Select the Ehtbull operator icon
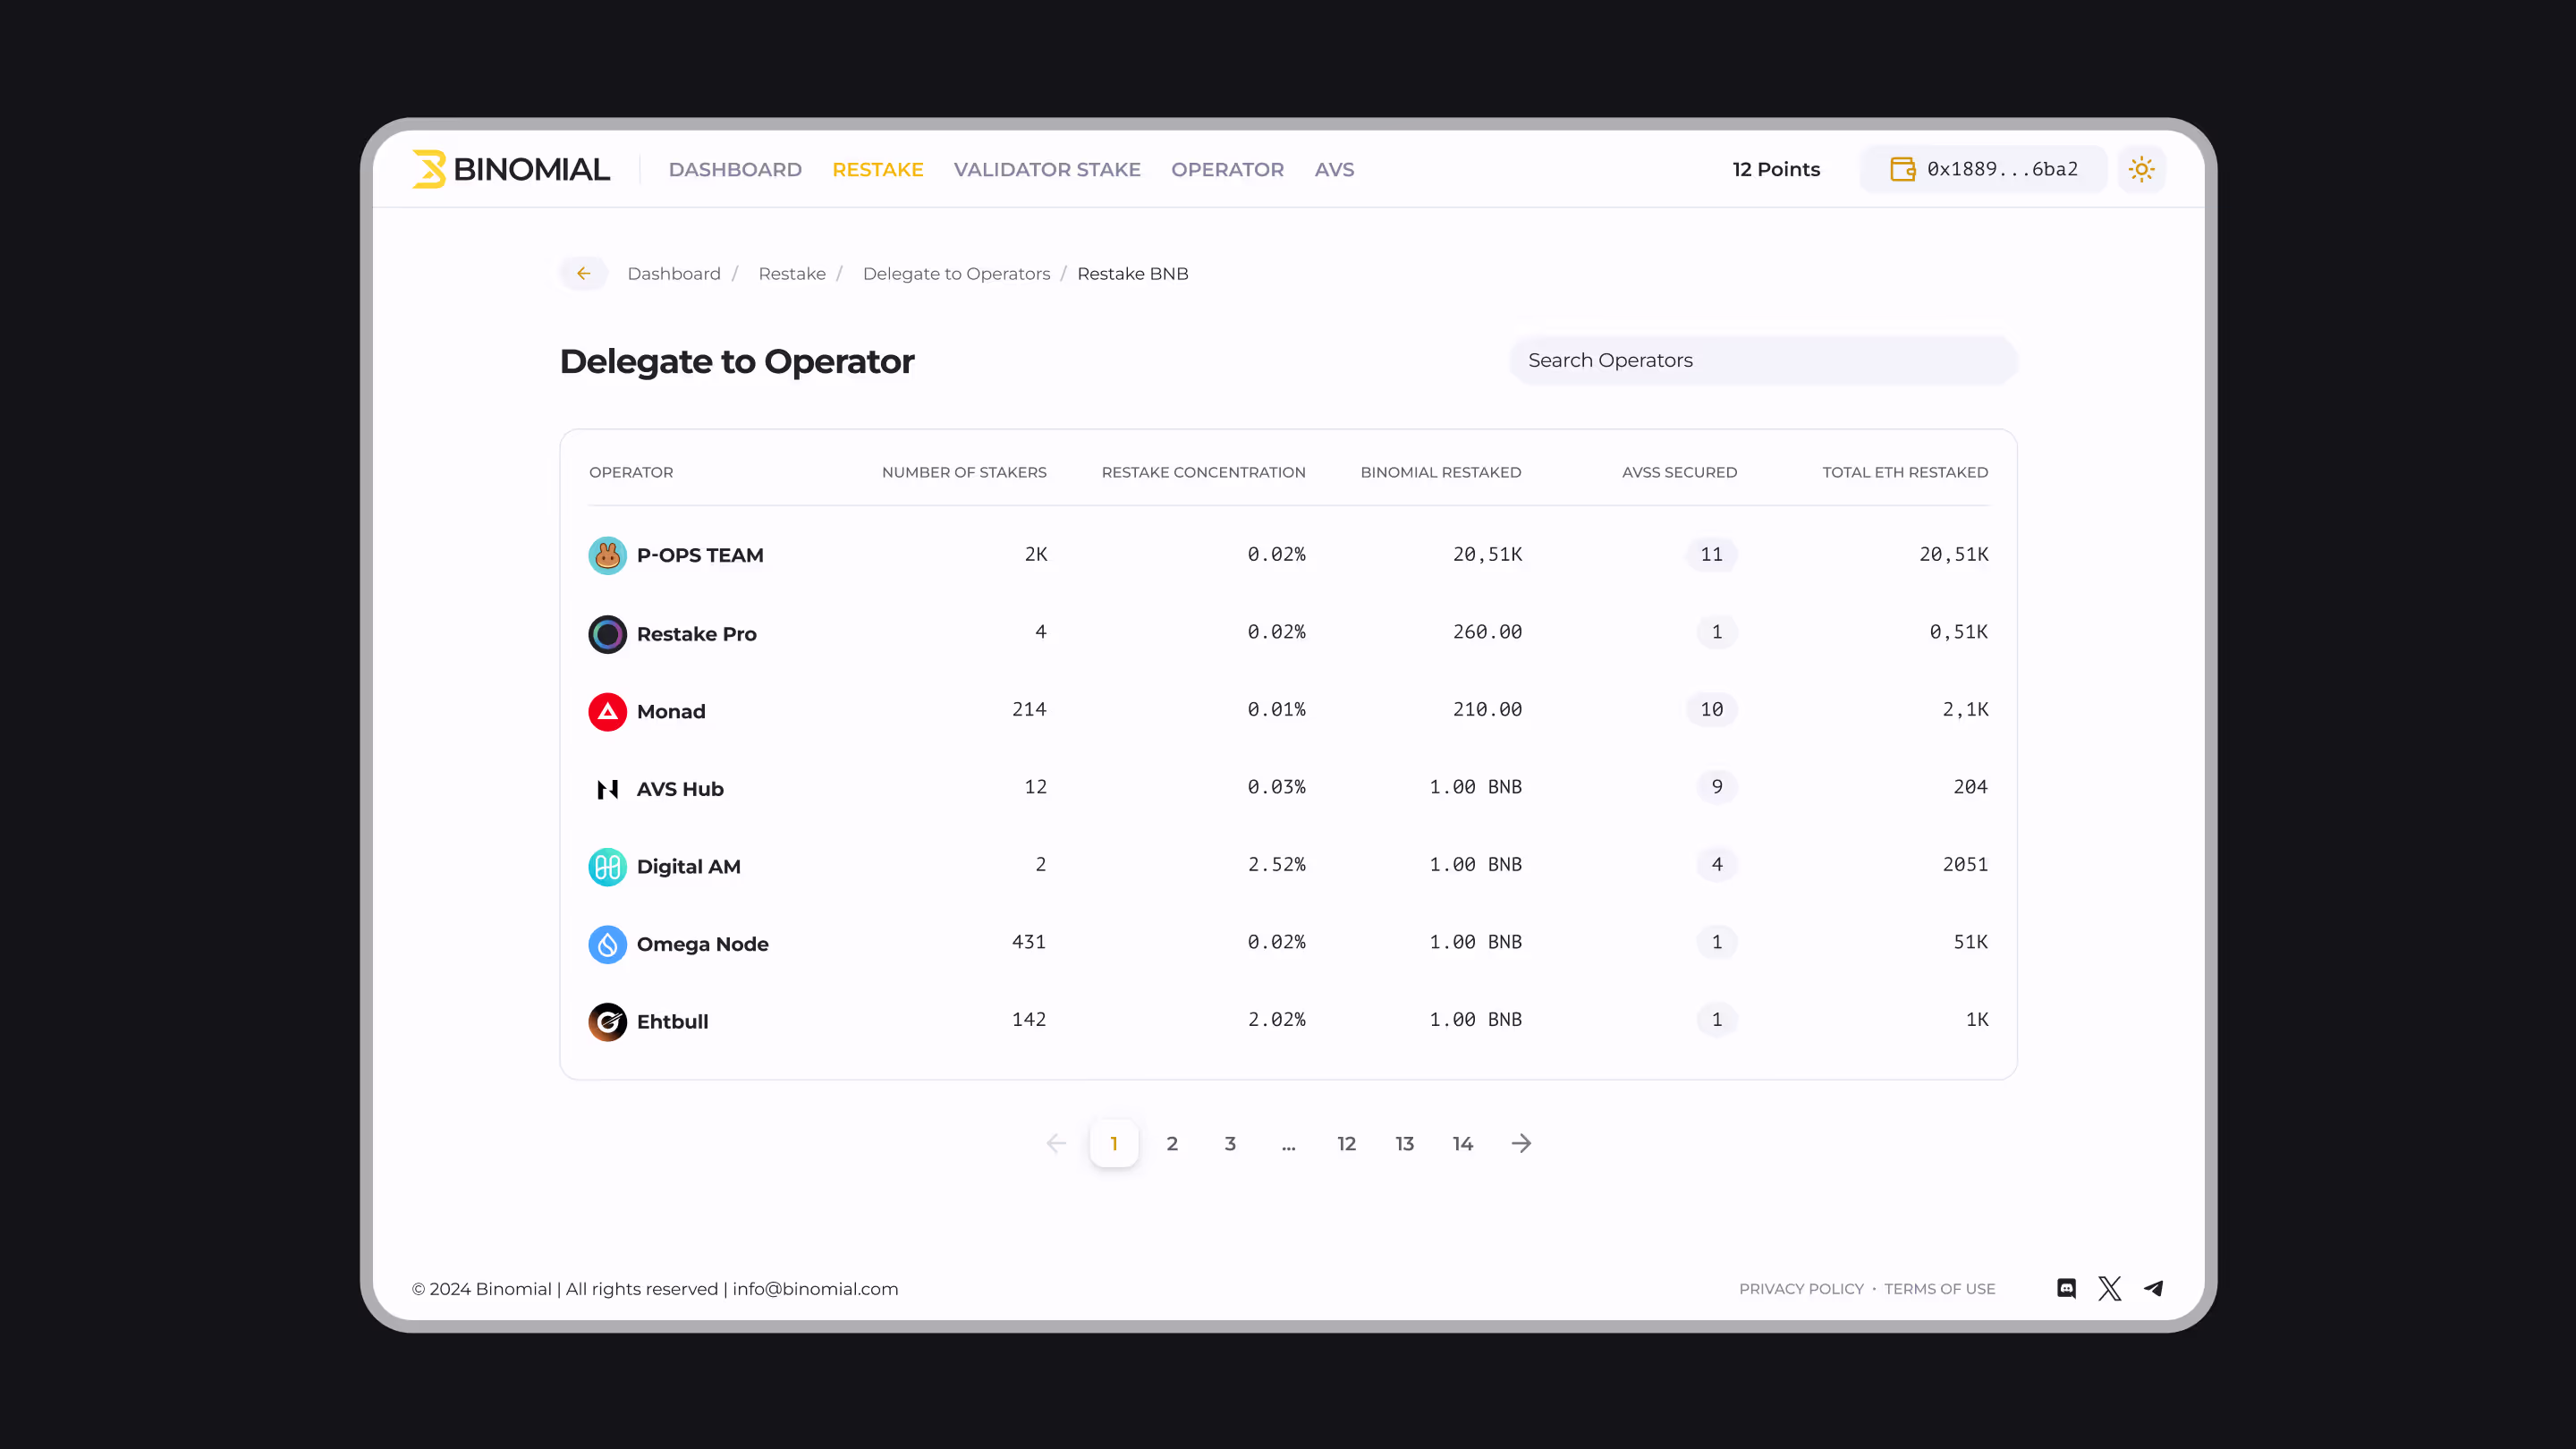 pyautogui.click(x=607, y=1021)
